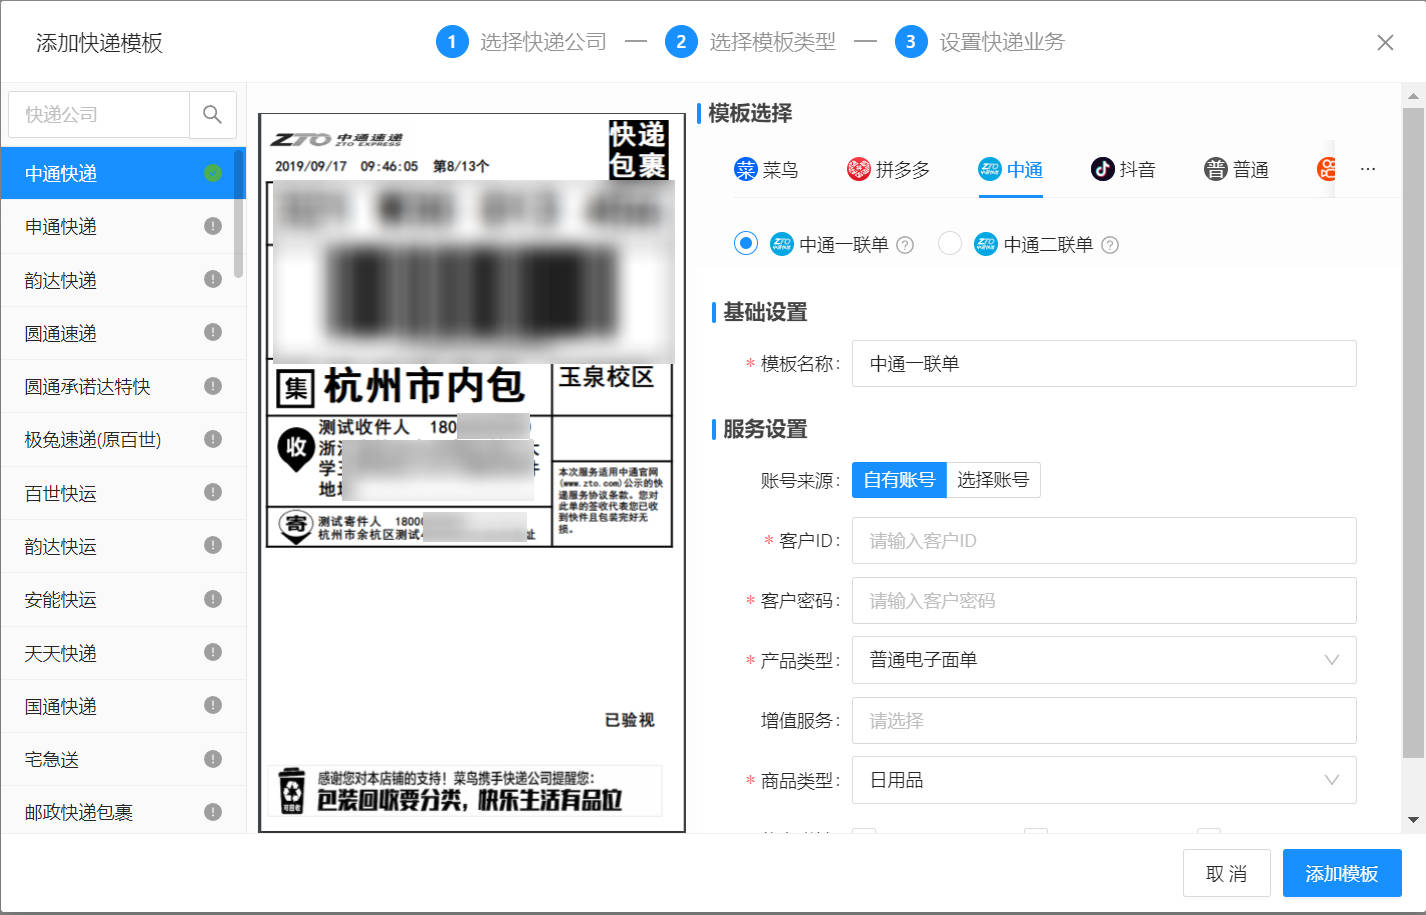
Task: Click info icon beside 百世快运
Action: click(213, 492)
